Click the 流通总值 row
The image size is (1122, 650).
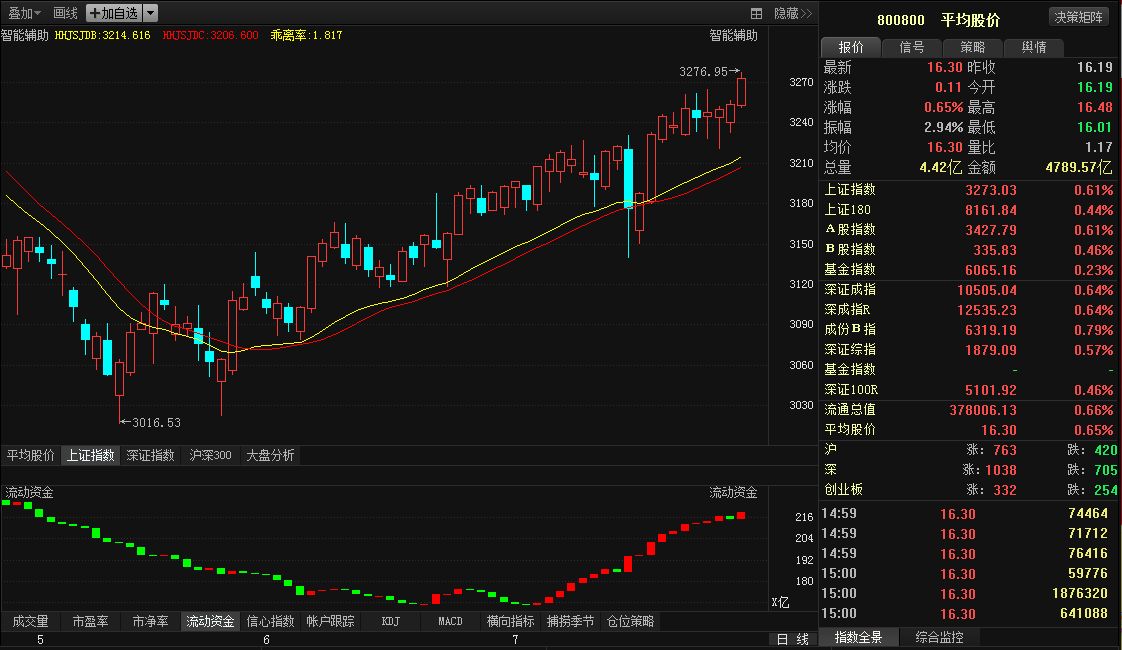[x=969, y=410]
